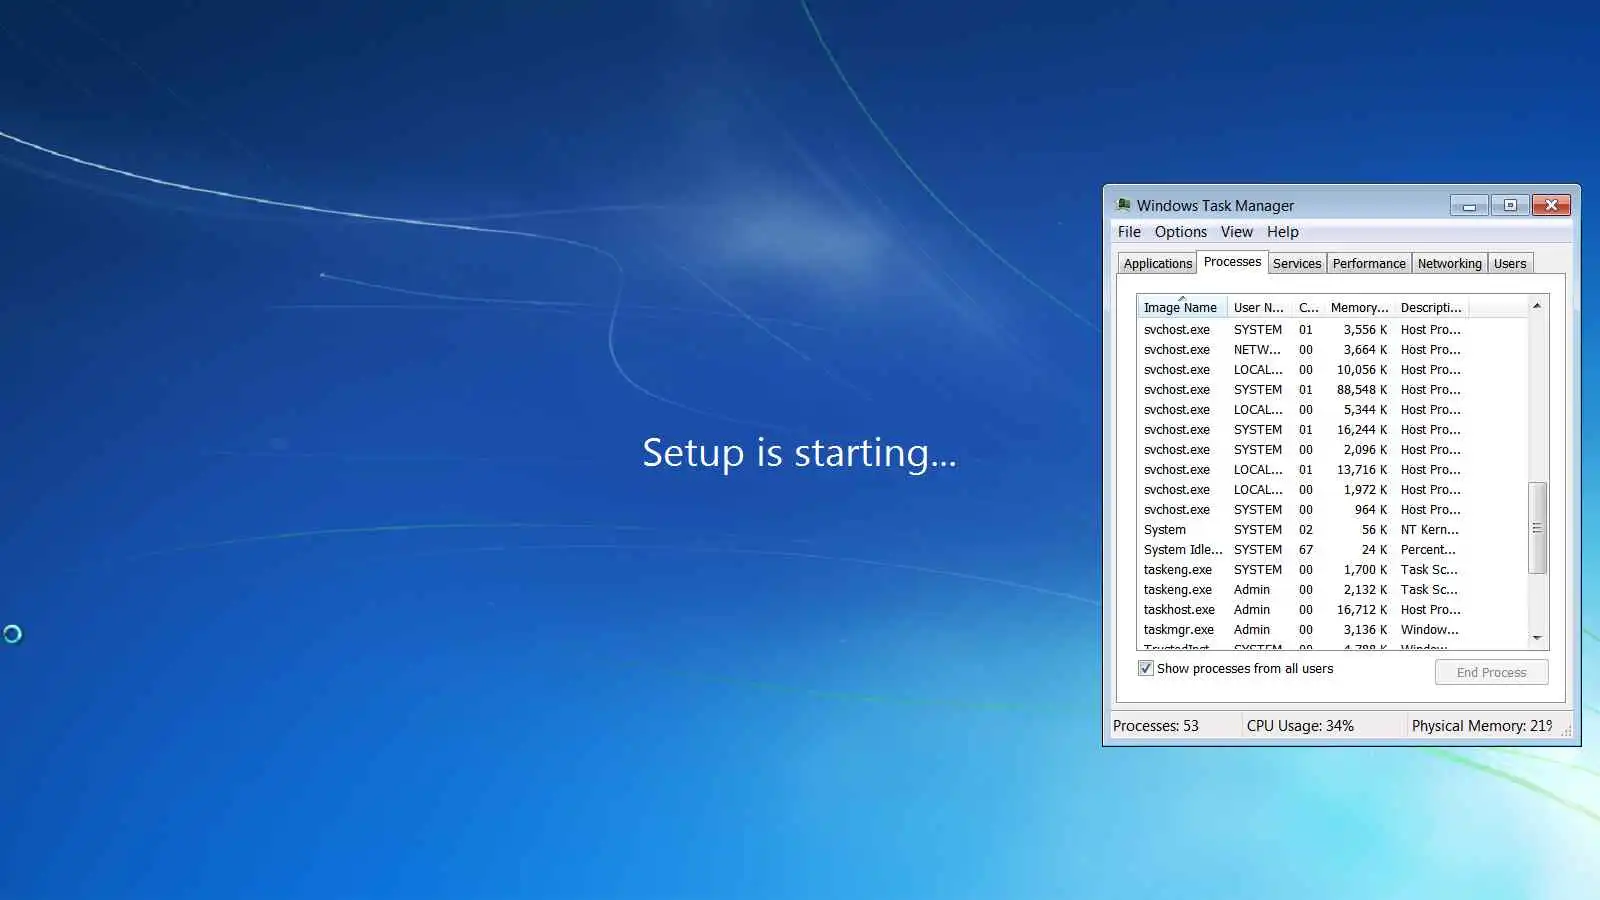Select the taskeng.exe row run by SYSTEM
1600x900 pixels.
click(1332, 570)
